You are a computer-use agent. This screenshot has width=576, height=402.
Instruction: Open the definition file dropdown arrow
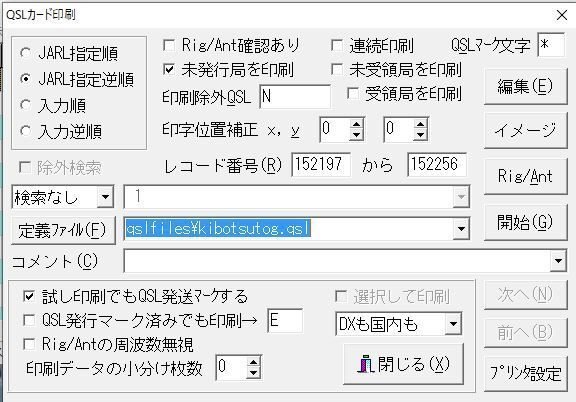pos(461,229)
